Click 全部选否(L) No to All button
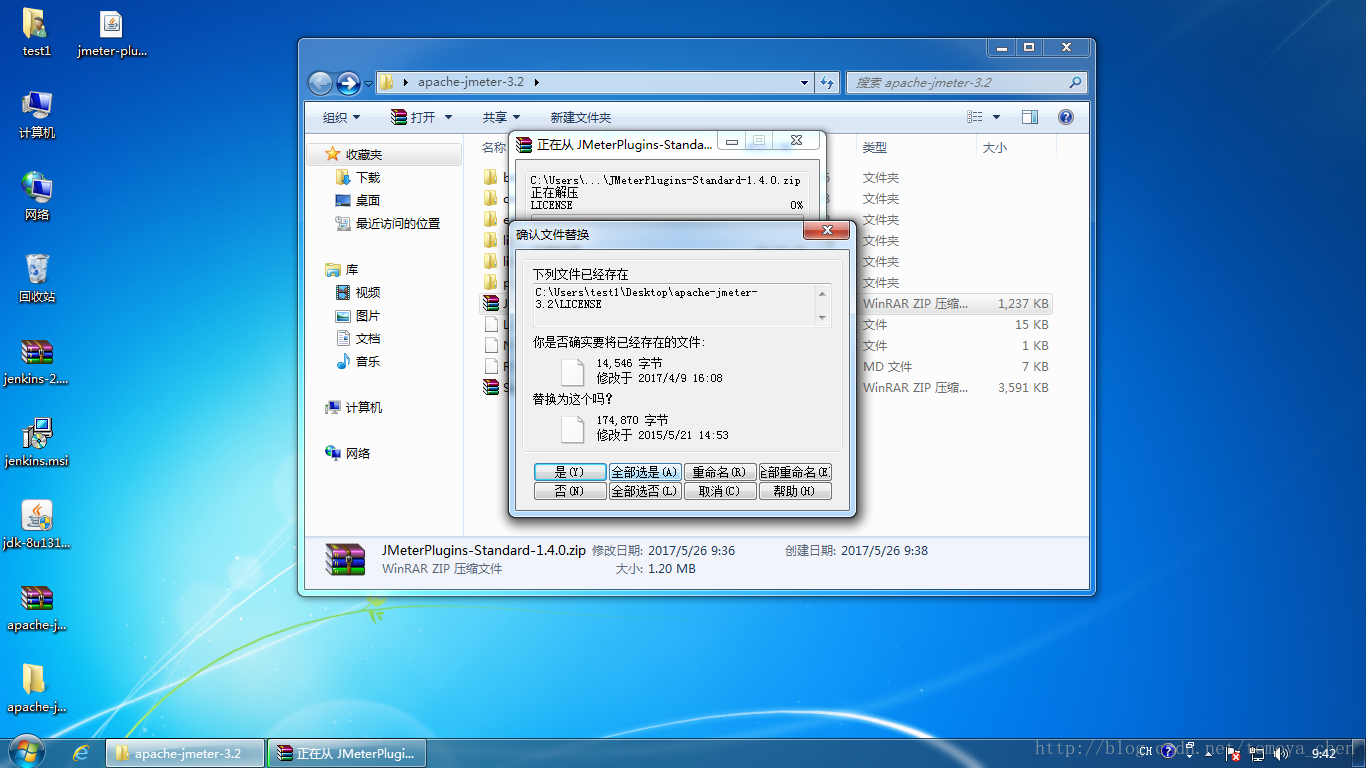Image resolution: width=1366 pixels, height=768 pixels. 645,491
